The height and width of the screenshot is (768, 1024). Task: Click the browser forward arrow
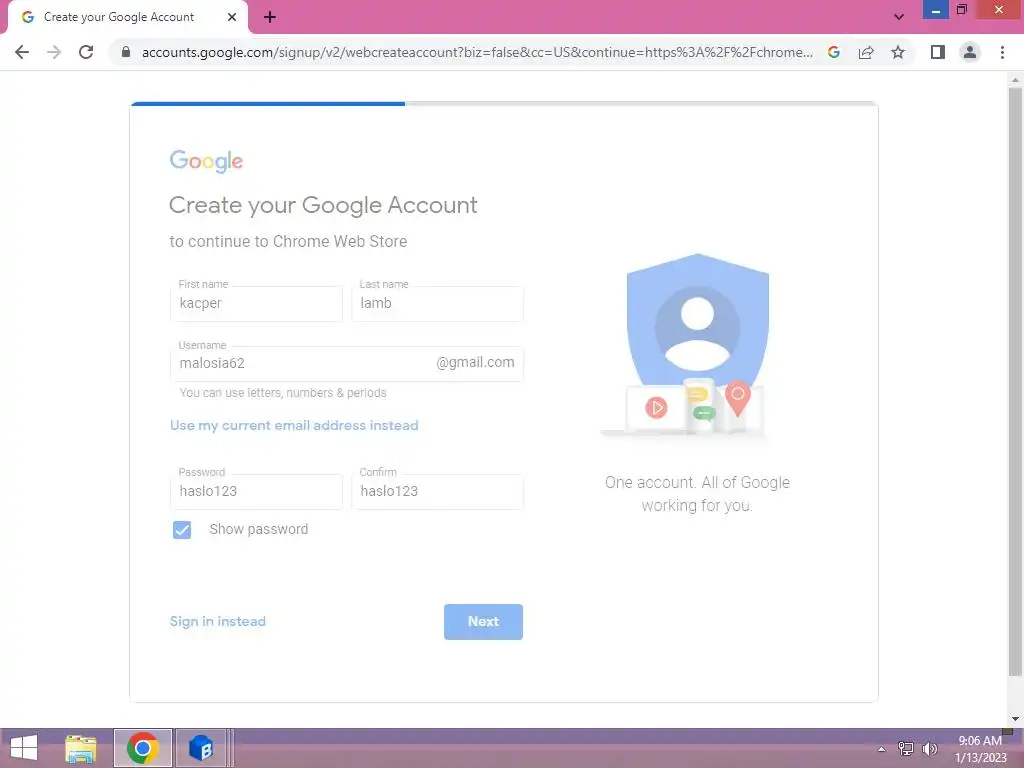[x=54, y=52]
